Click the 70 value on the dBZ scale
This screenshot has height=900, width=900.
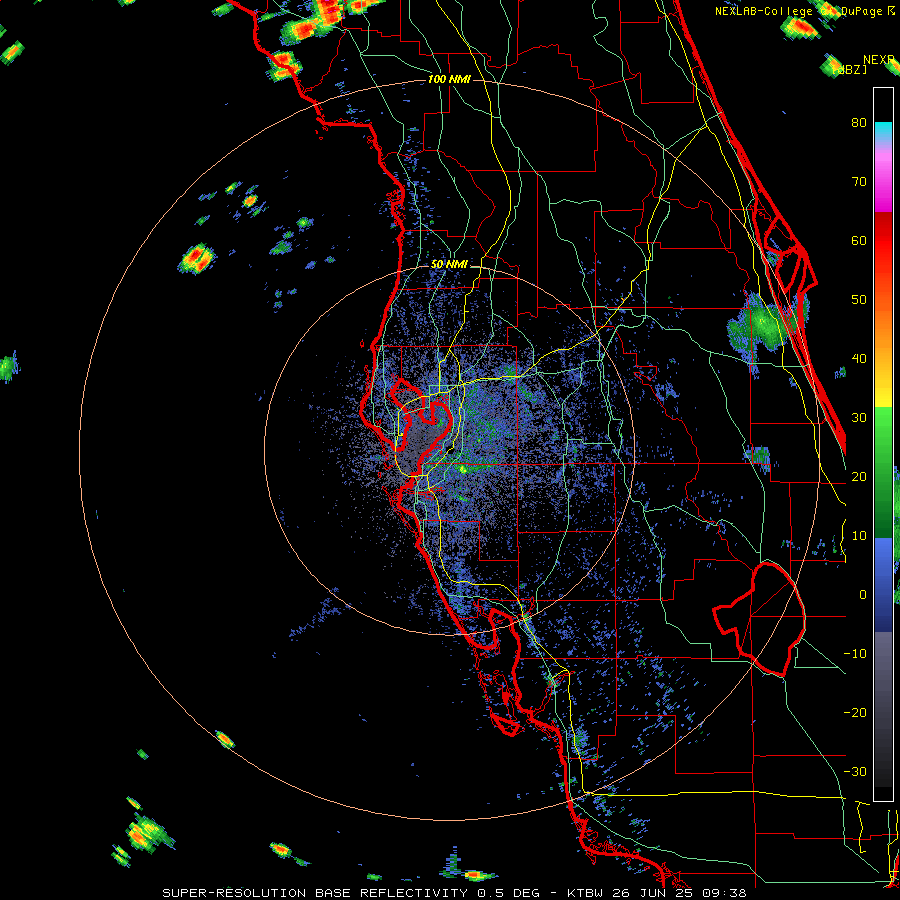859,182
